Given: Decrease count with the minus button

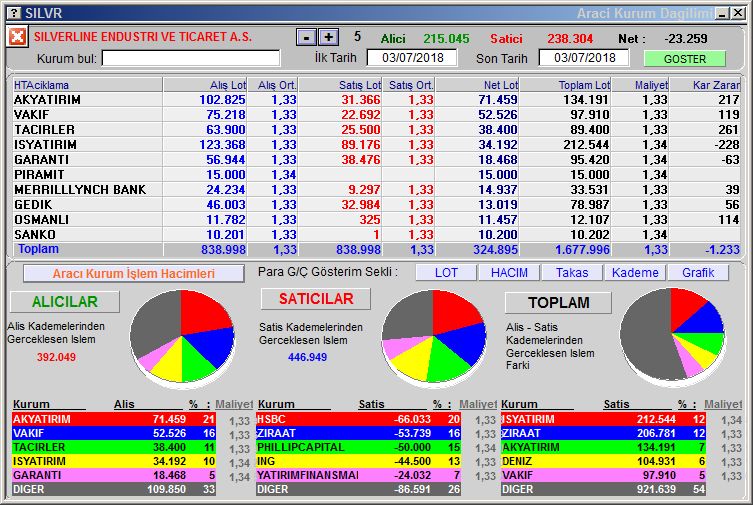Looking at the screenshot, I should [x=306, y=37].
